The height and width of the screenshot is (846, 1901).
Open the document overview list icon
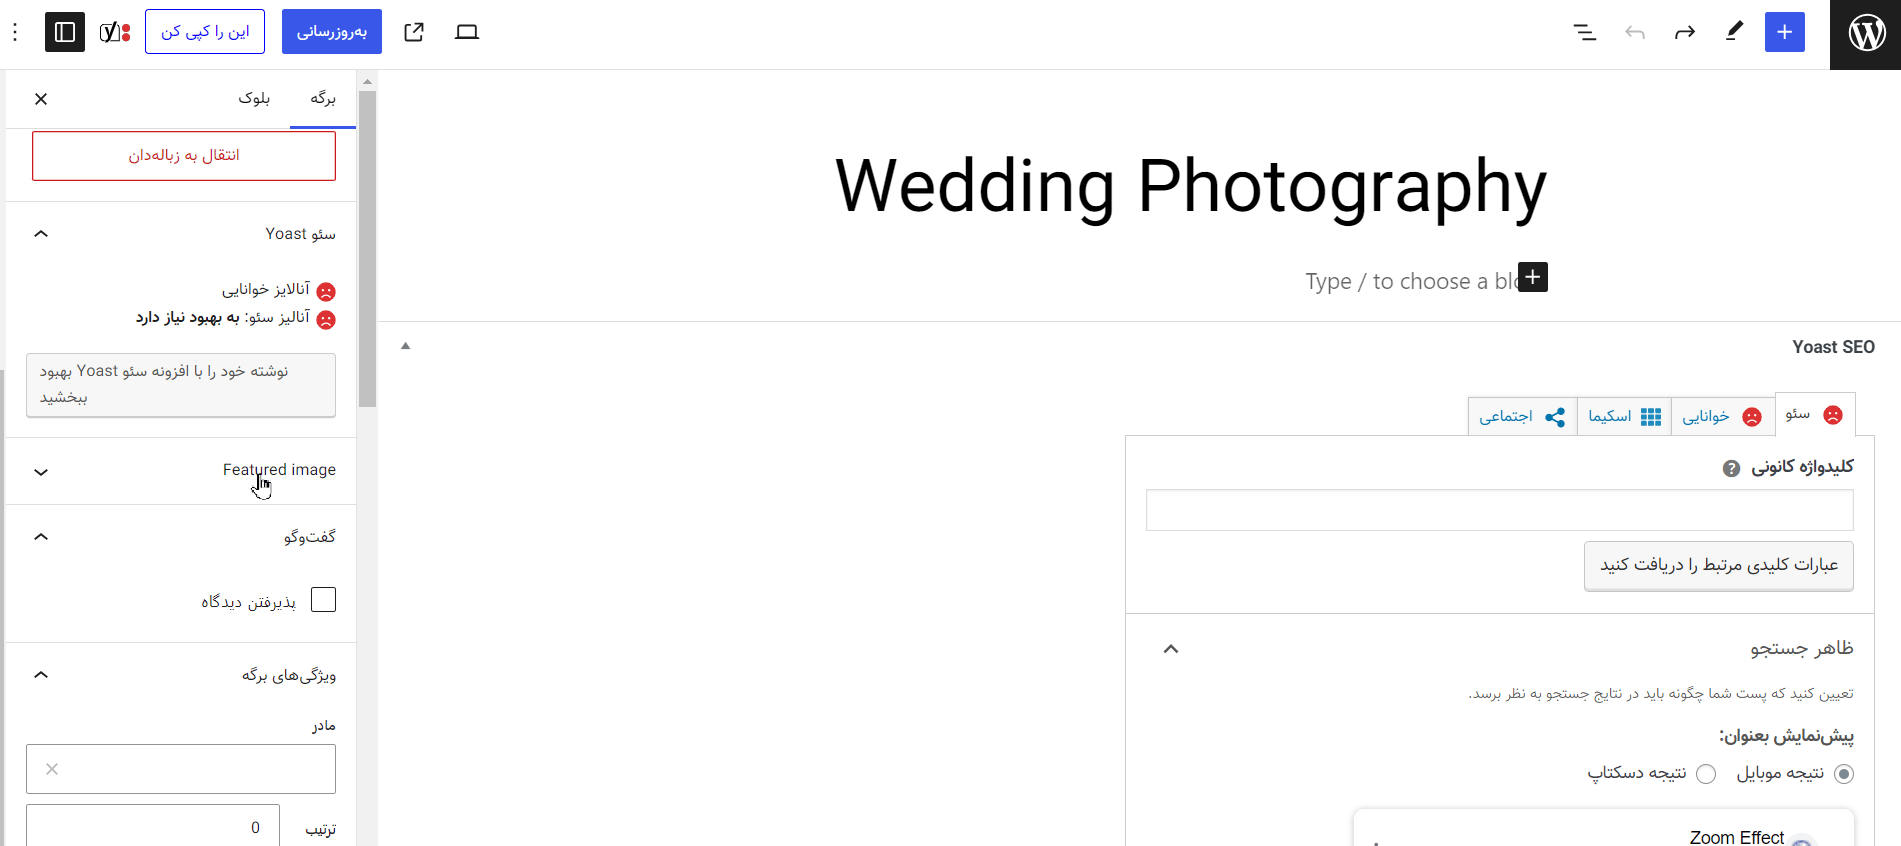click(1585, 32)
